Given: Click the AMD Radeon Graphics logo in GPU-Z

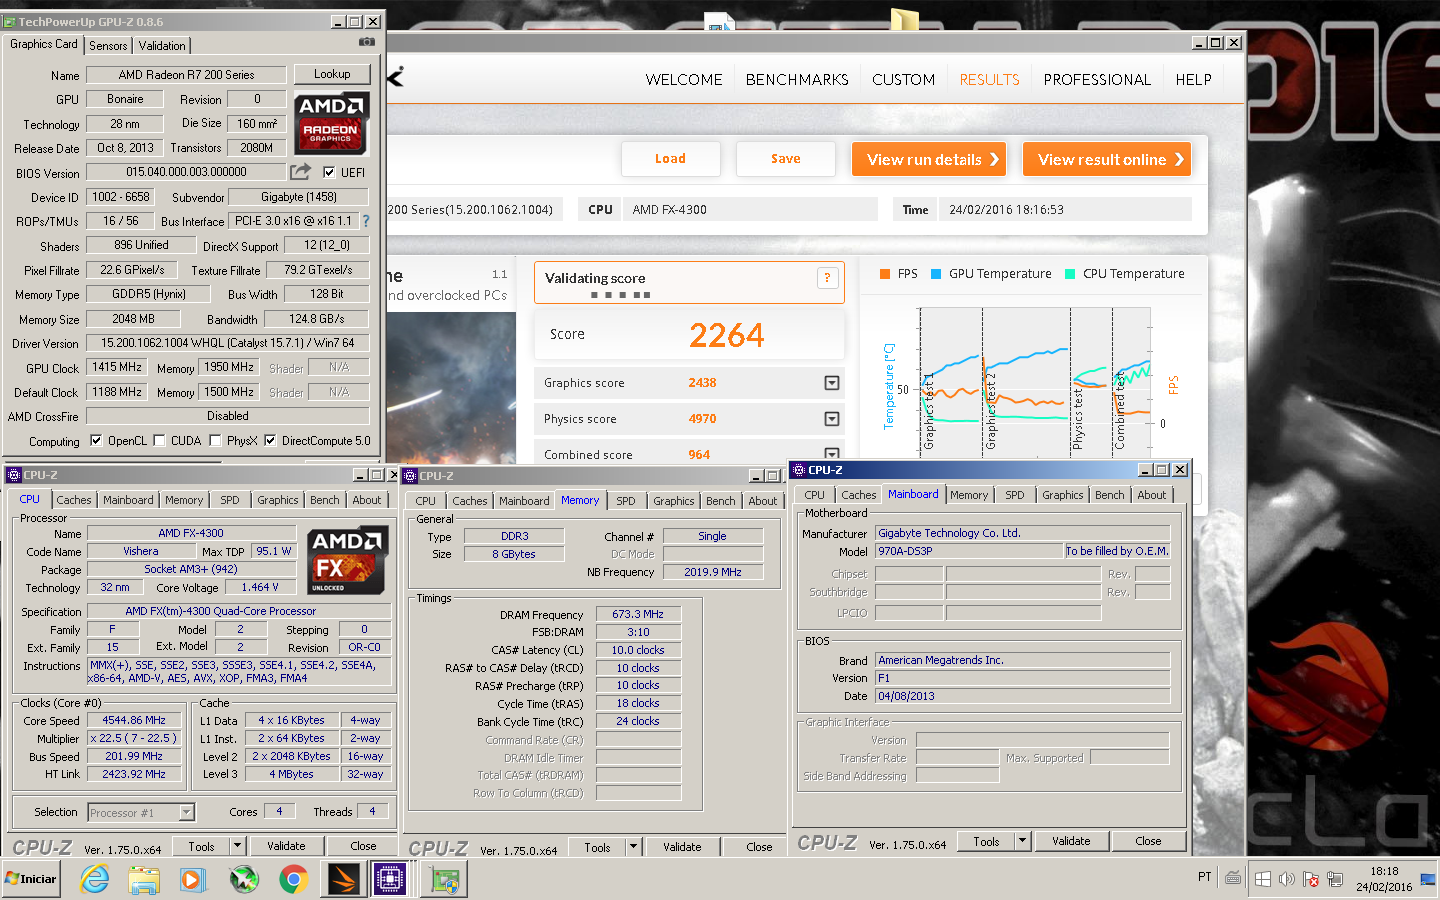Looking at the screenshot, I should 331,123.
